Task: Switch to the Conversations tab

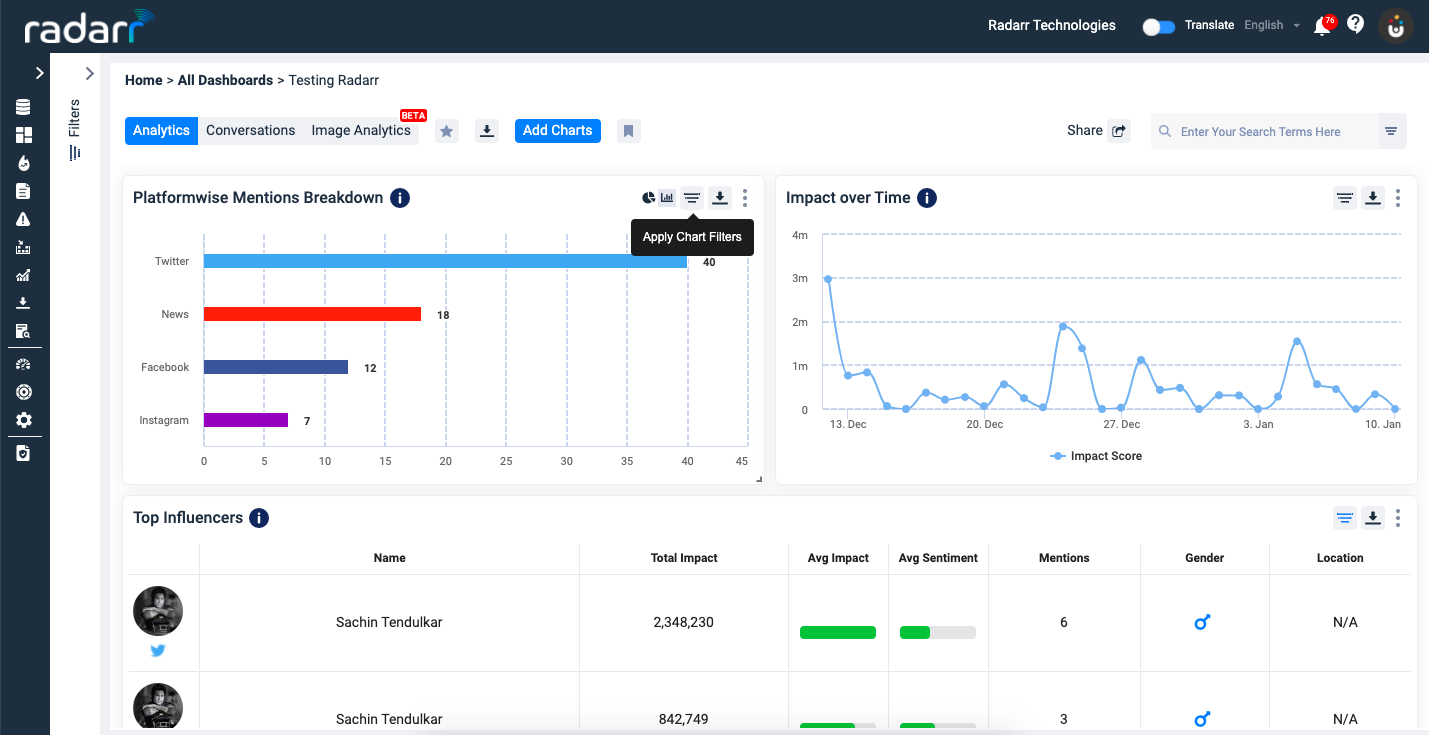Action: point(251,130)
